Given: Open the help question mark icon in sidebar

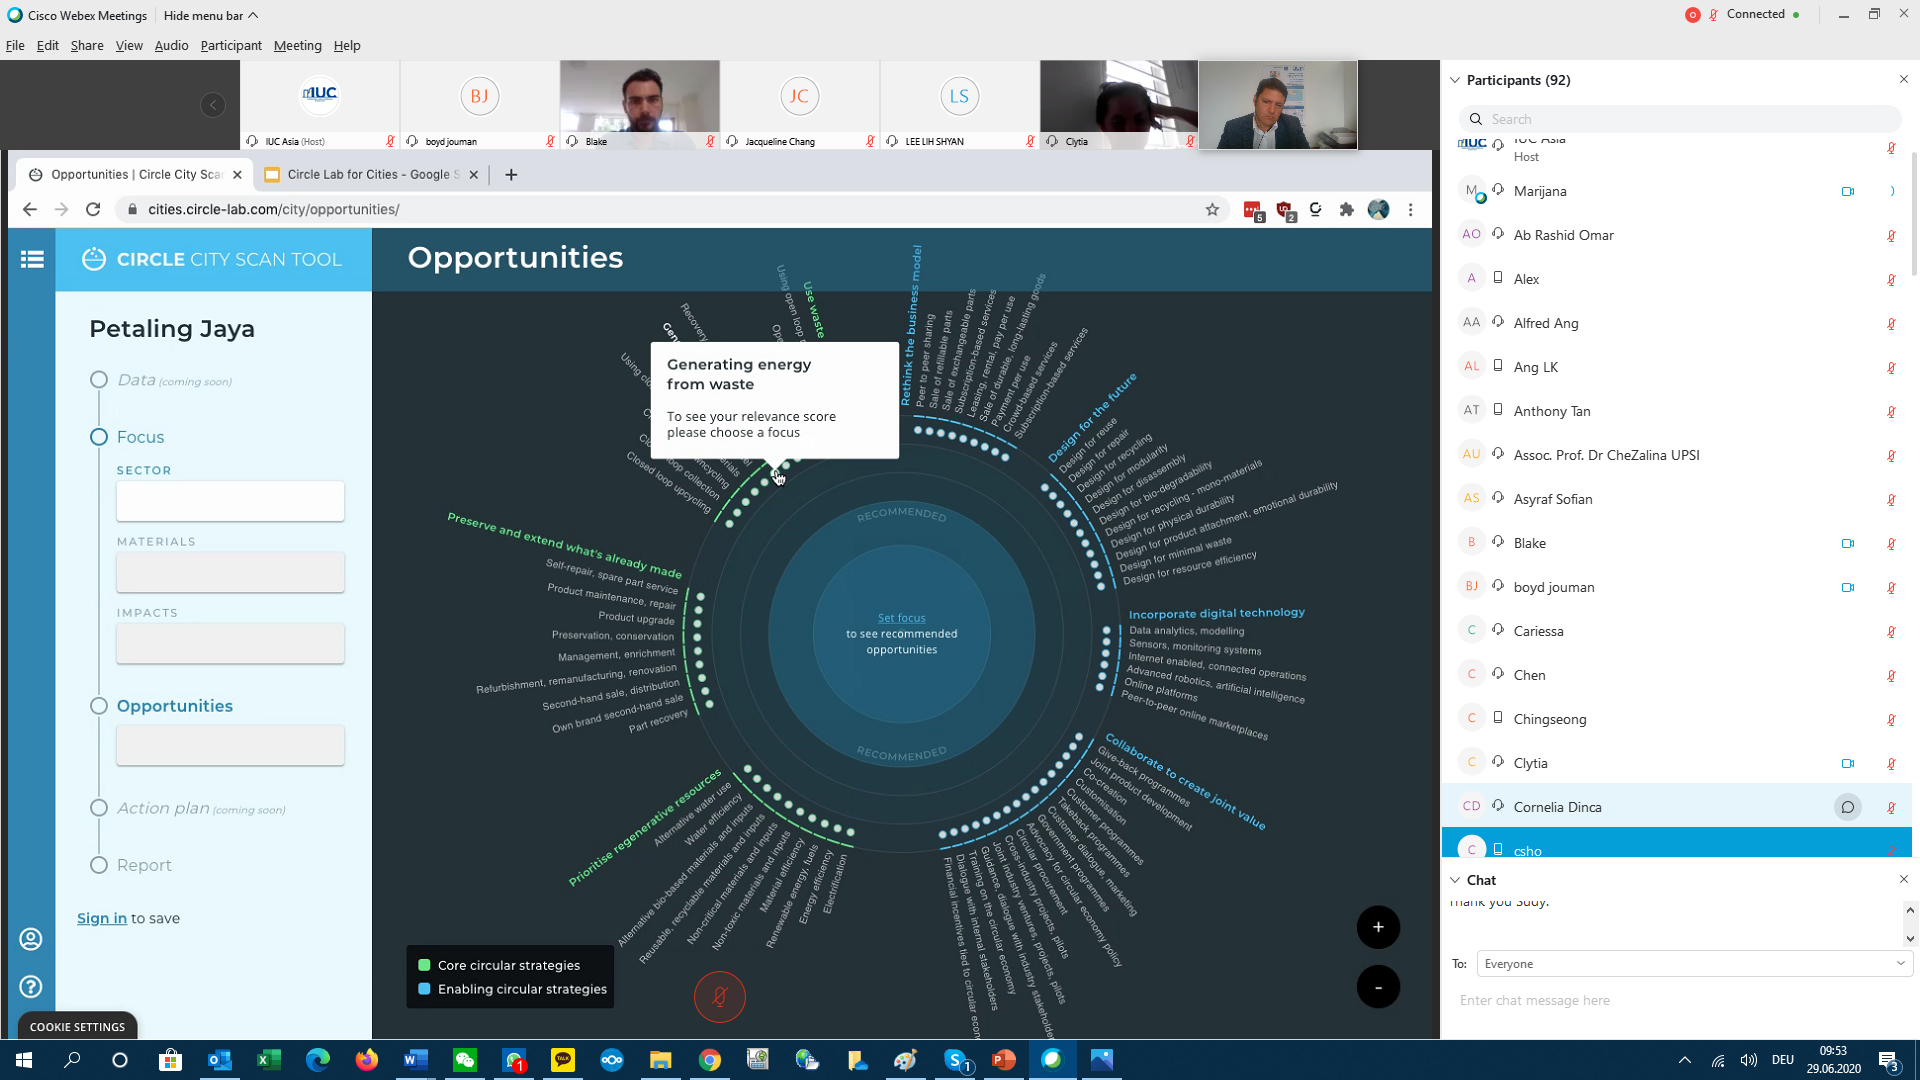Looking at the screenshot, I should coord(31,986).
